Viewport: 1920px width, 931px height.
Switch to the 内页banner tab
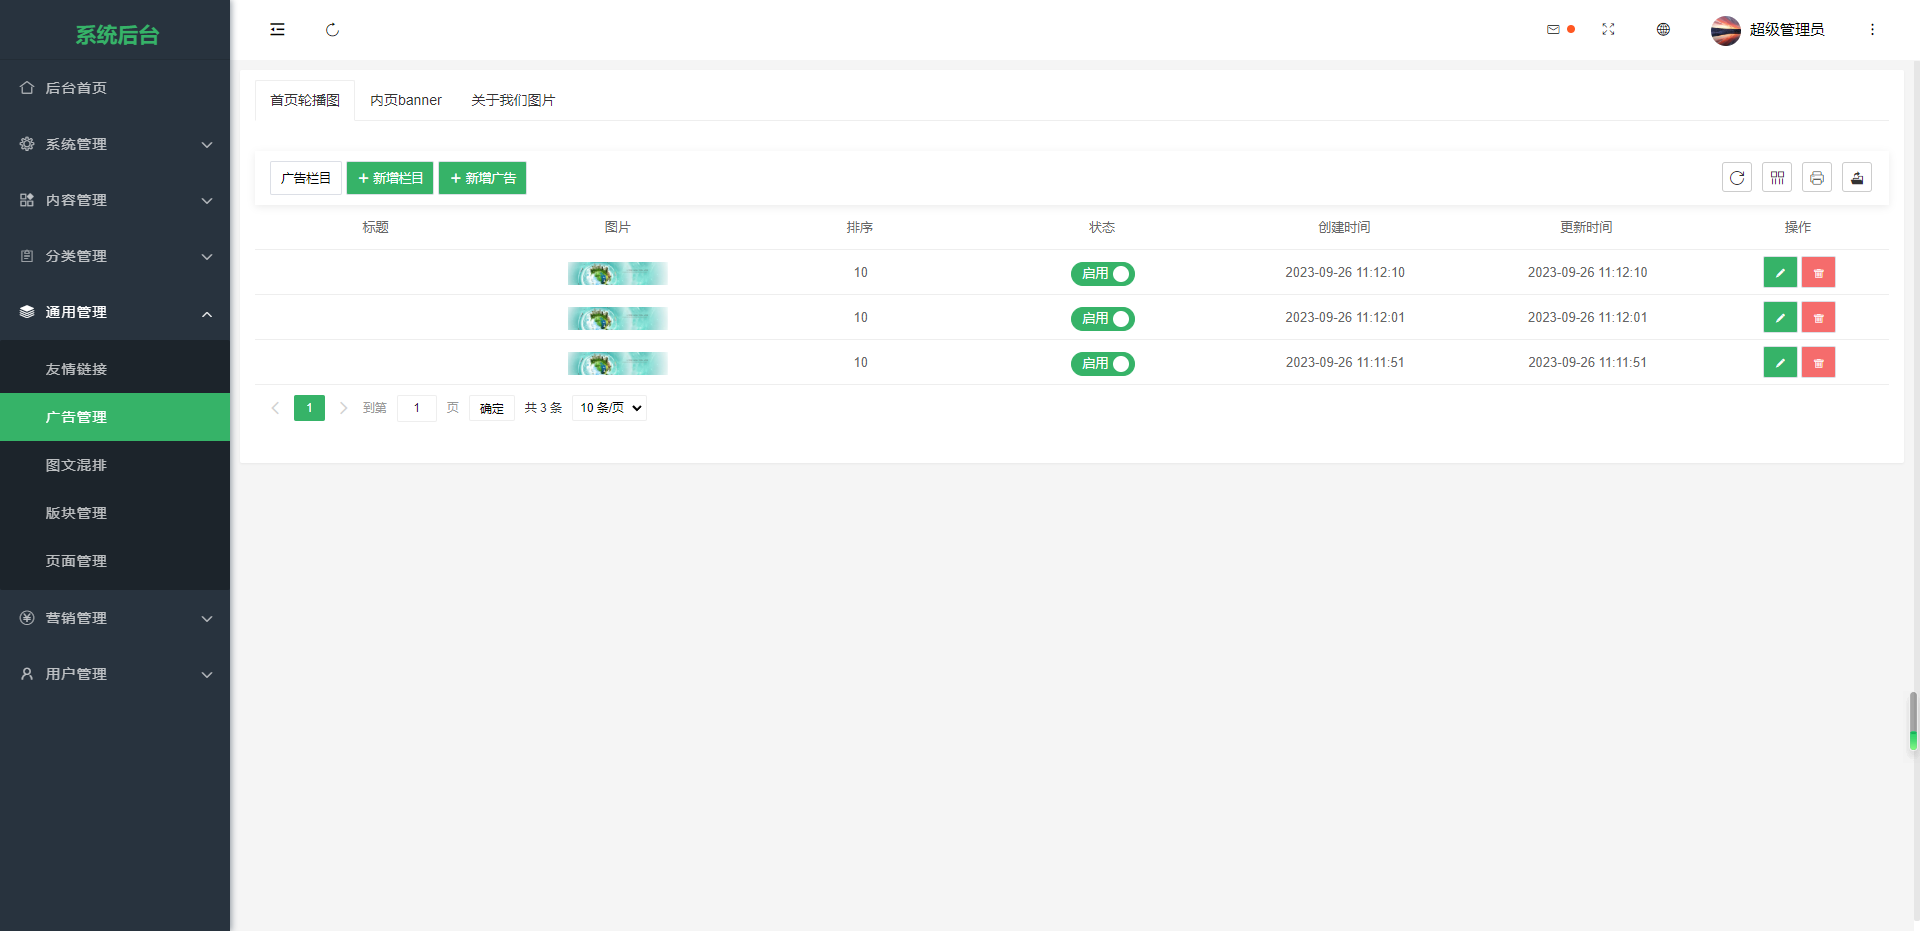point(405,100)
